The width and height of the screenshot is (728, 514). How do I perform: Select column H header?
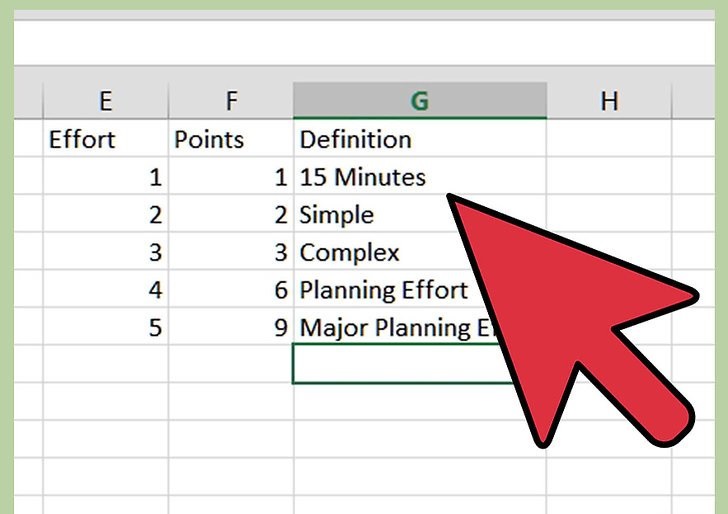pos(609,100)
